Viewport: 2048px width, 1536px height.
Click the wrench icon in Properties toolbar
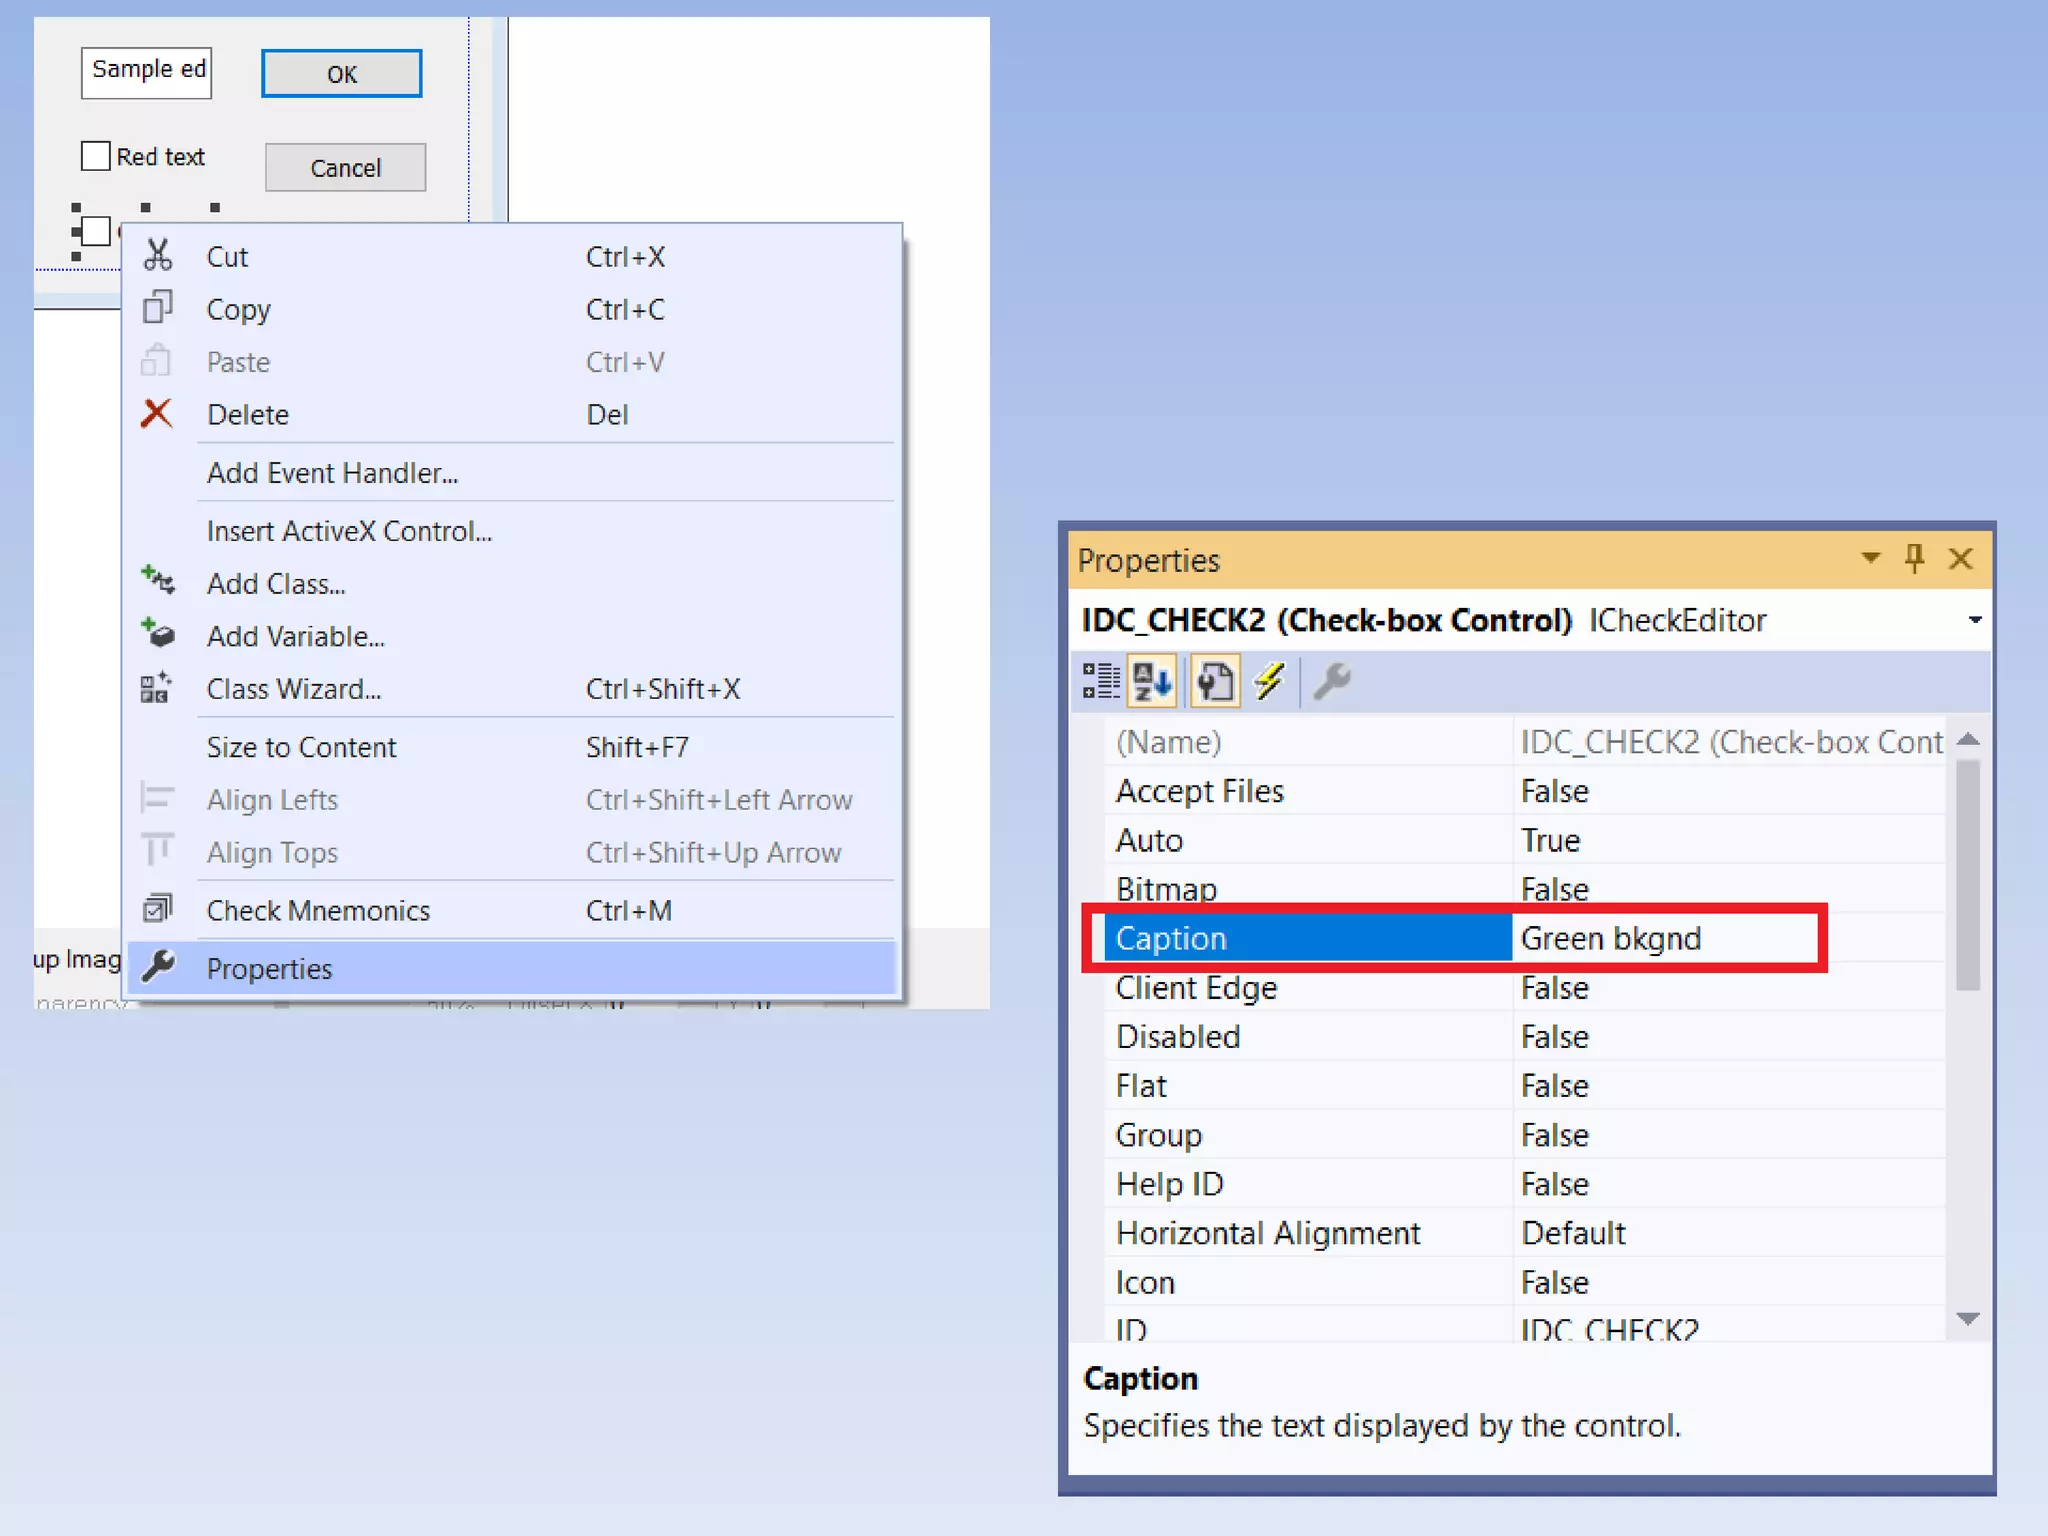(x=1331, y=682)
